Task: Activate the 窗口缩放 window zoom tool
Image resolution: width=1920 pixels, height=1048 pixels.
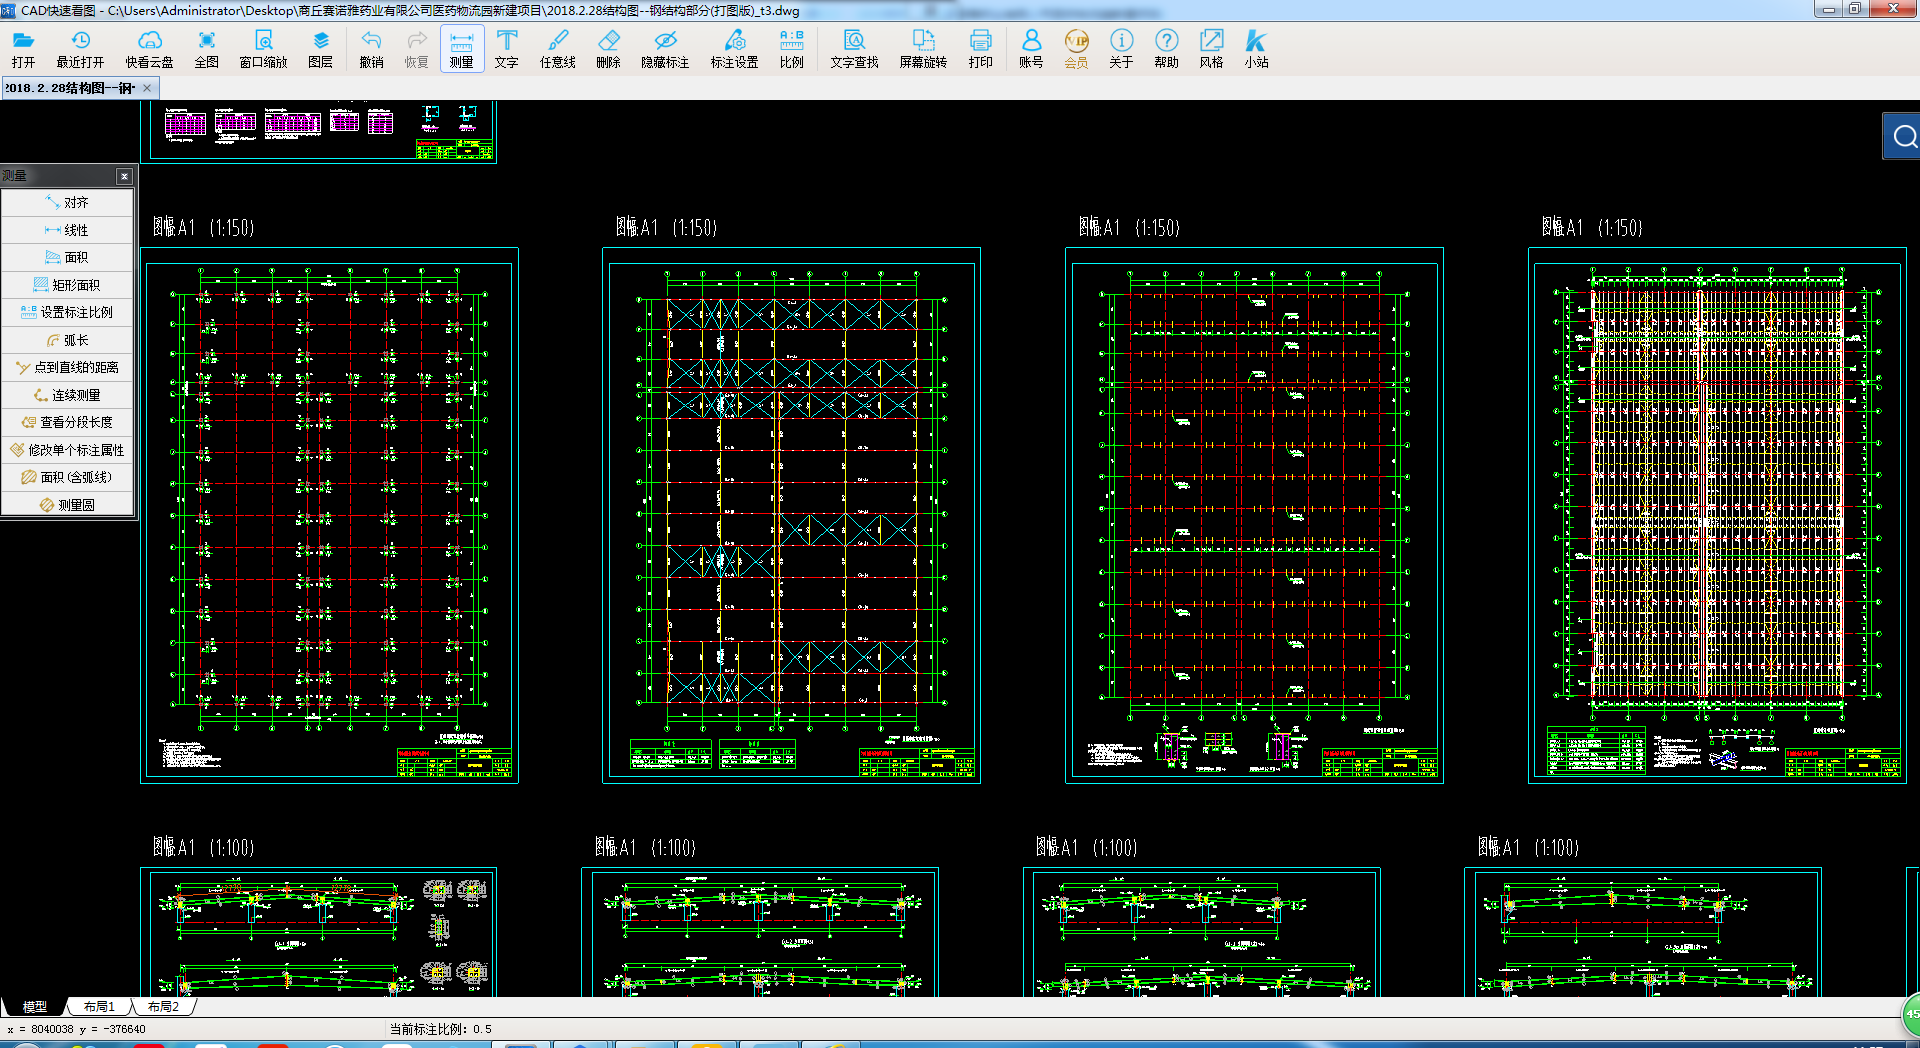Action: [x=263, y=49]
